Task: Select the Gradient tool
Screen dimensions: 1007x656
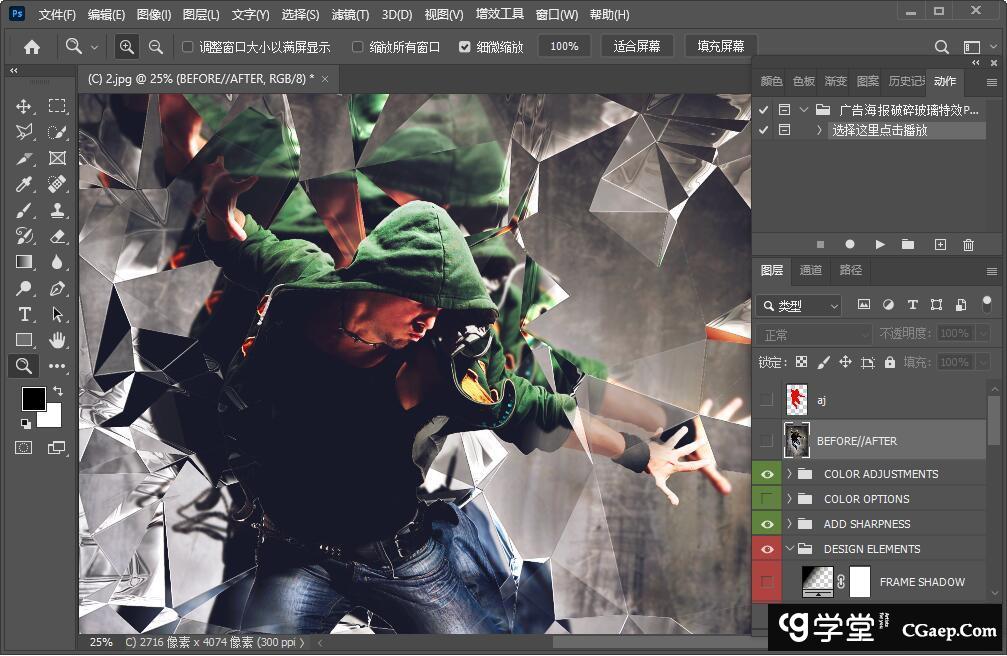Action: [24, 262]
